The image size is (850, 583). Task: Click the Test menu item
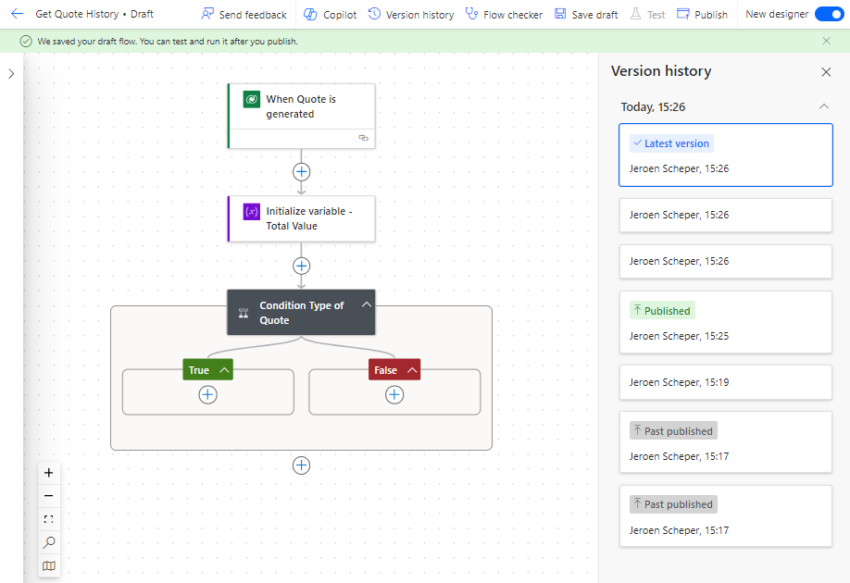tap(647, 14)
